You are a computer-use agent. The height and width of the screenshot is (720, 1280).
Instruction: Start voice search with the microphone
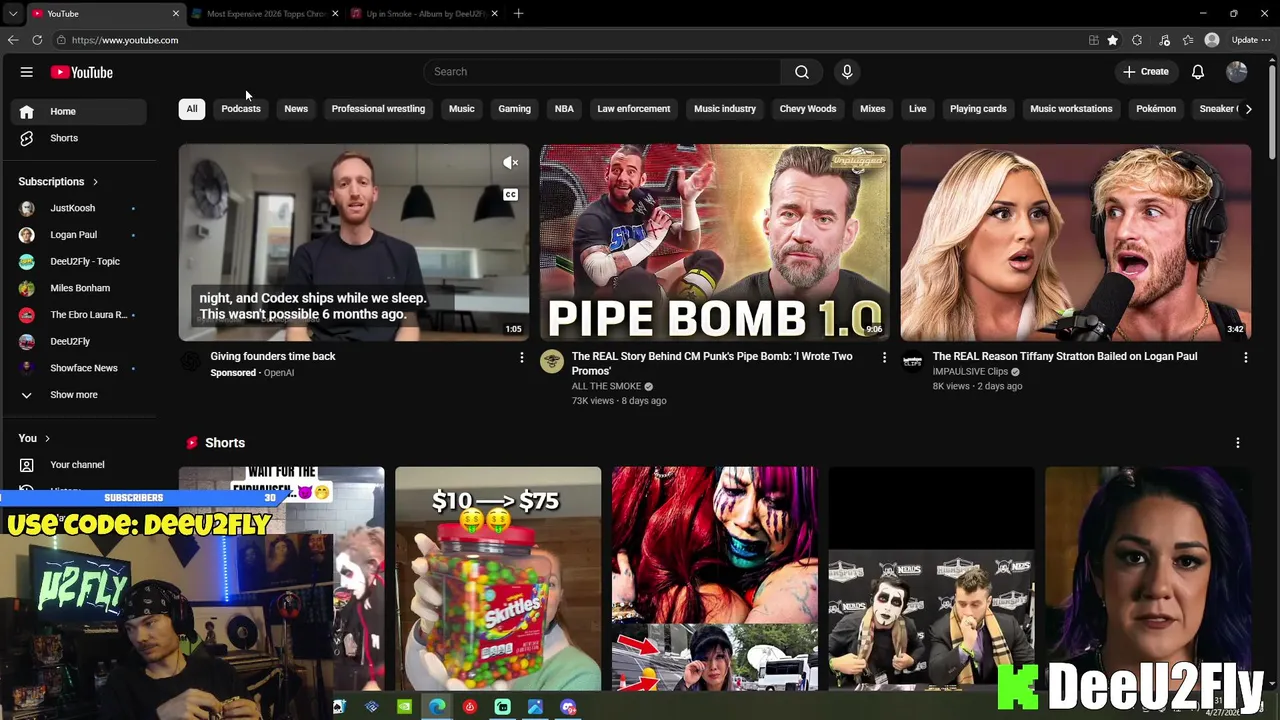847,72
